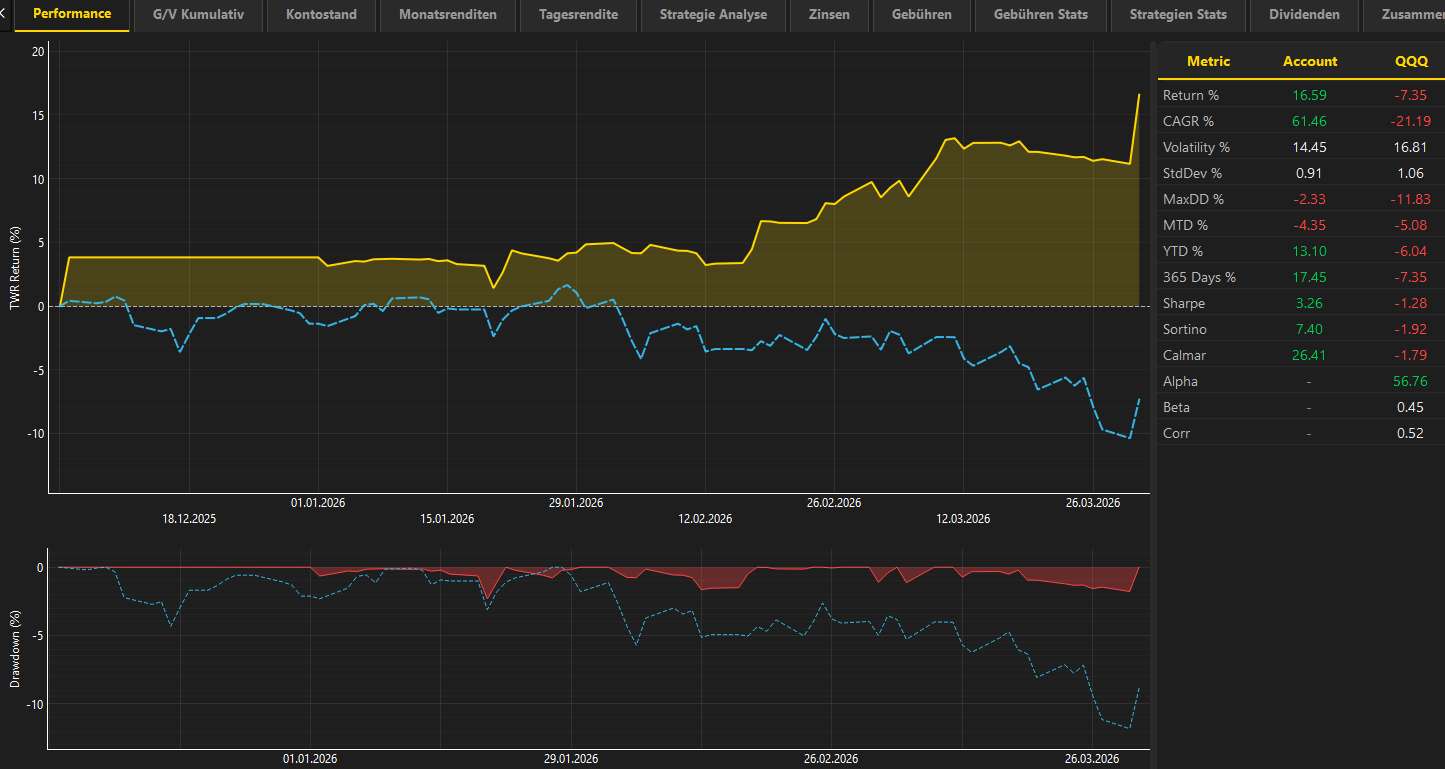Reselect the active Performance tab
Screen dimensions: 1445x769
click(x=71, y=15)
